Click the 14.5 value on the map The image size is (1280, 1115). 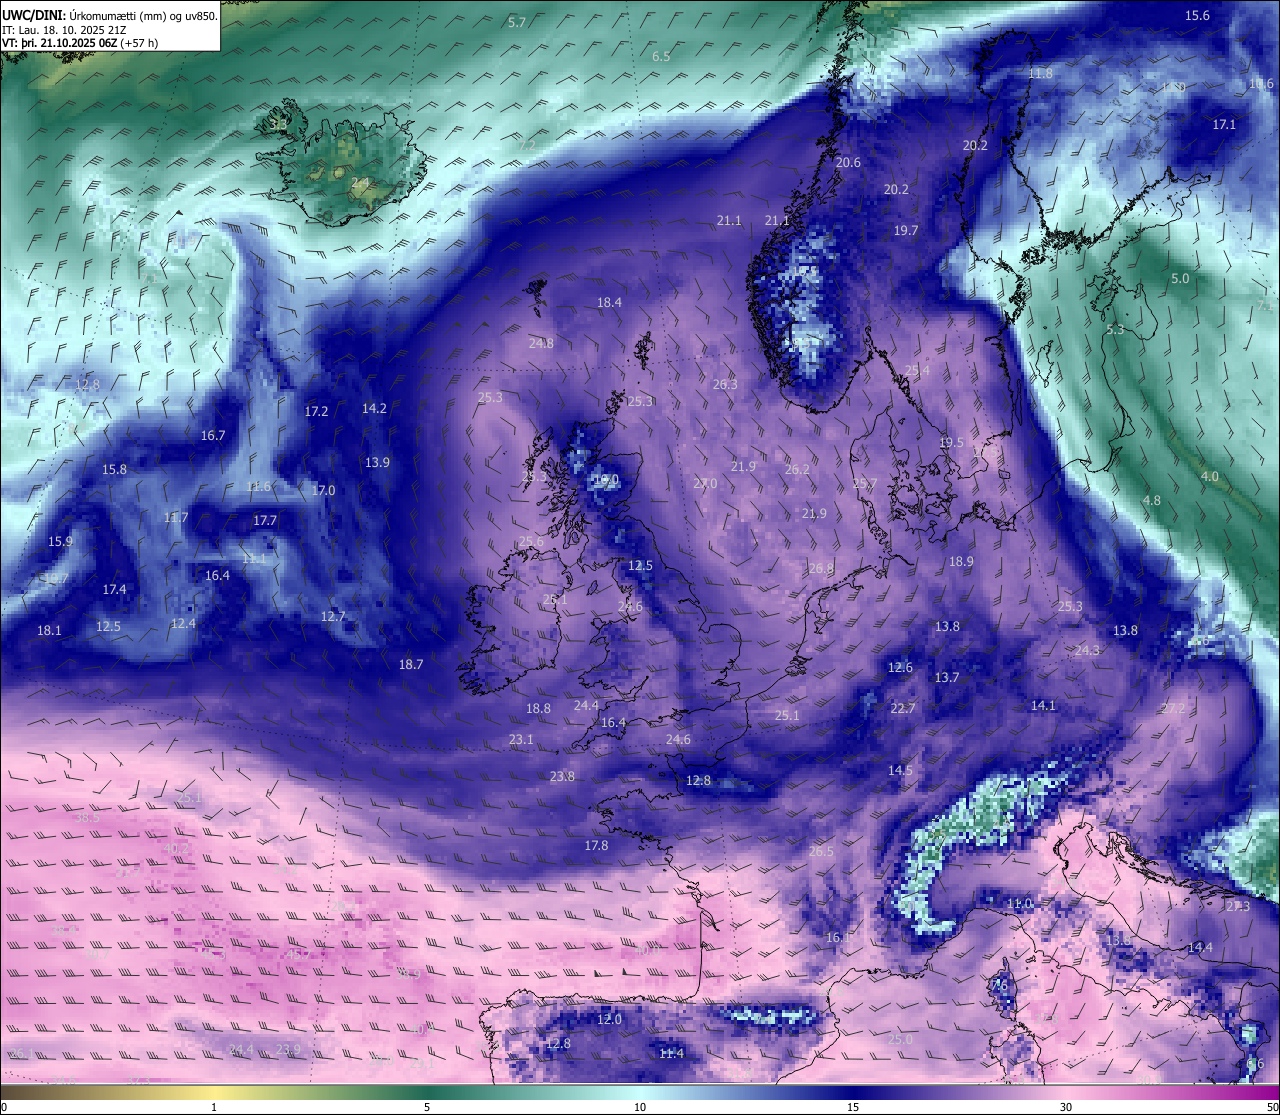click(900, 770)
